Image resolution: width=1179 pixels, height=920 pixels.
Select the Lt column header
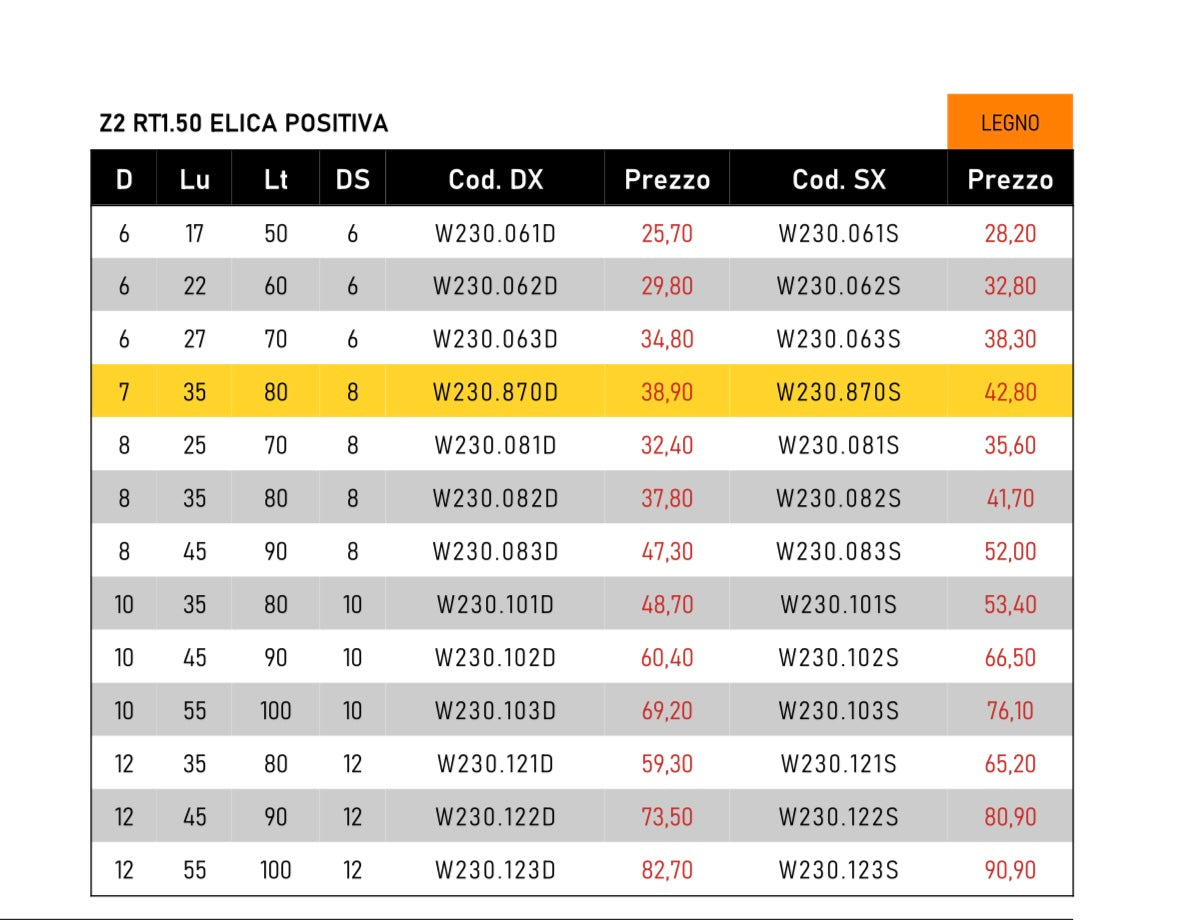pyautogui.click(x=275, y=180)
